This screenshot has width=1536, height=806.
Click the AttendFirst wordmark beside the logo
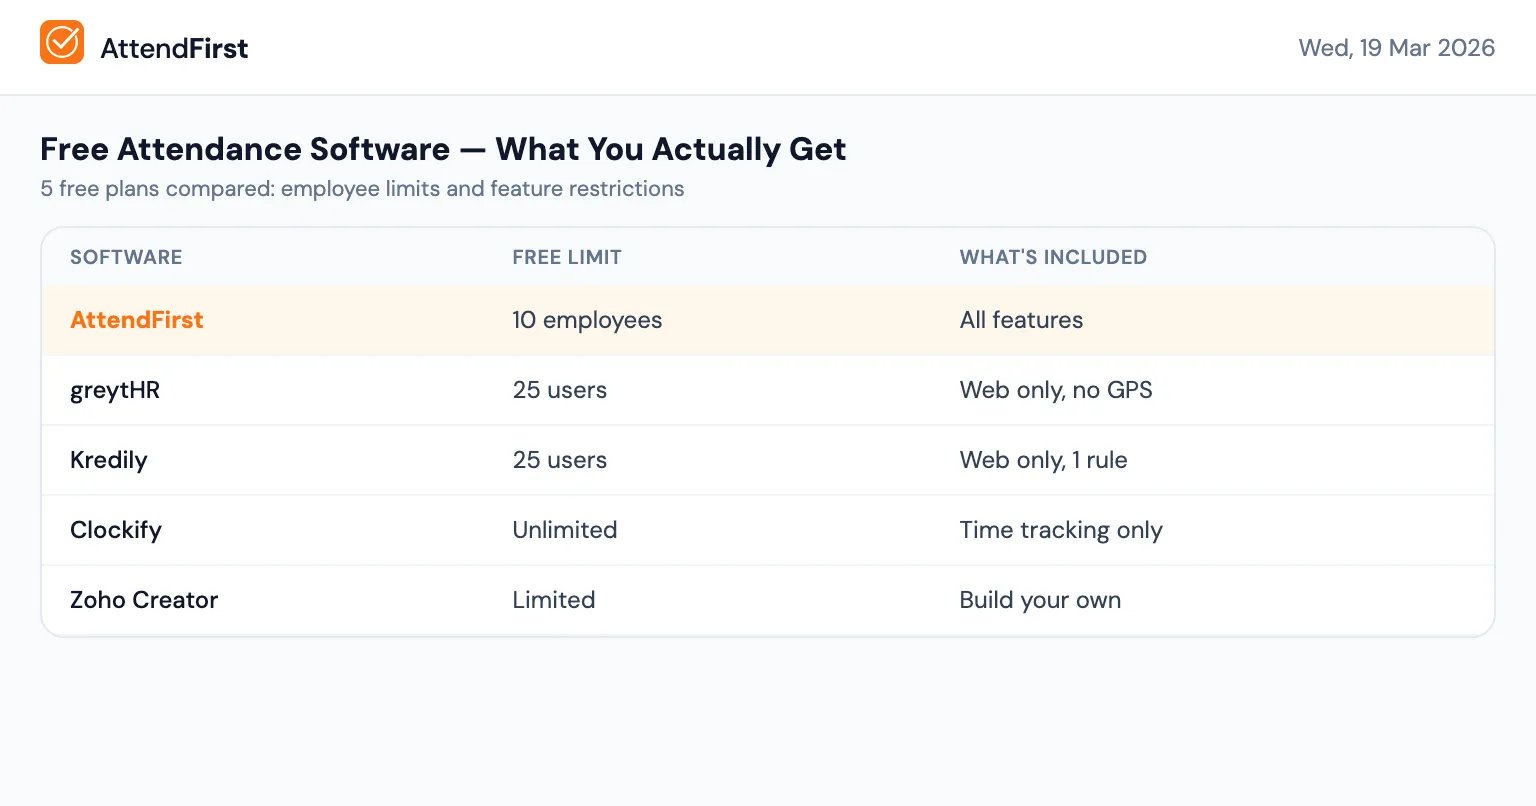174,47
